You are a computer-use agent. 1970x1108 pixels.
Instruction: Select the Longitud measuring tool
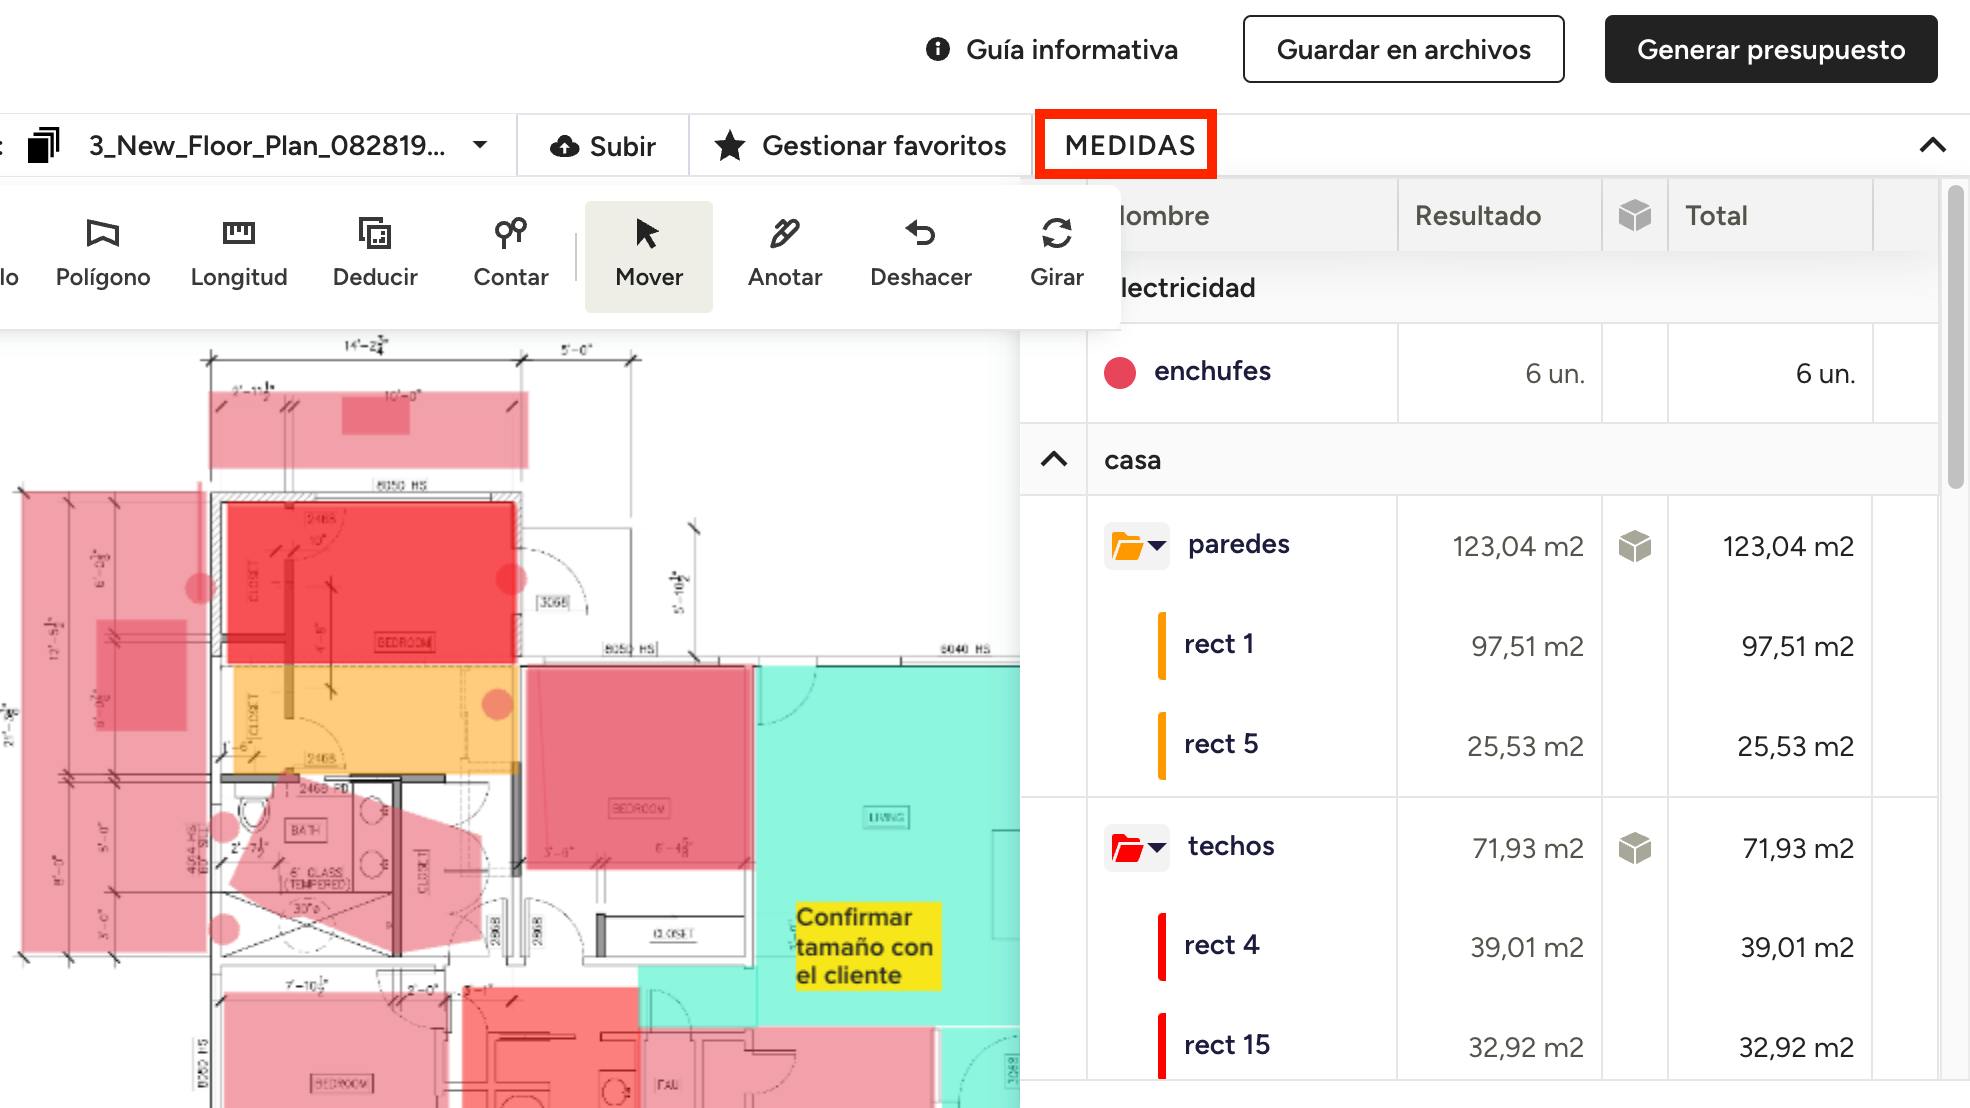point(239,254)
